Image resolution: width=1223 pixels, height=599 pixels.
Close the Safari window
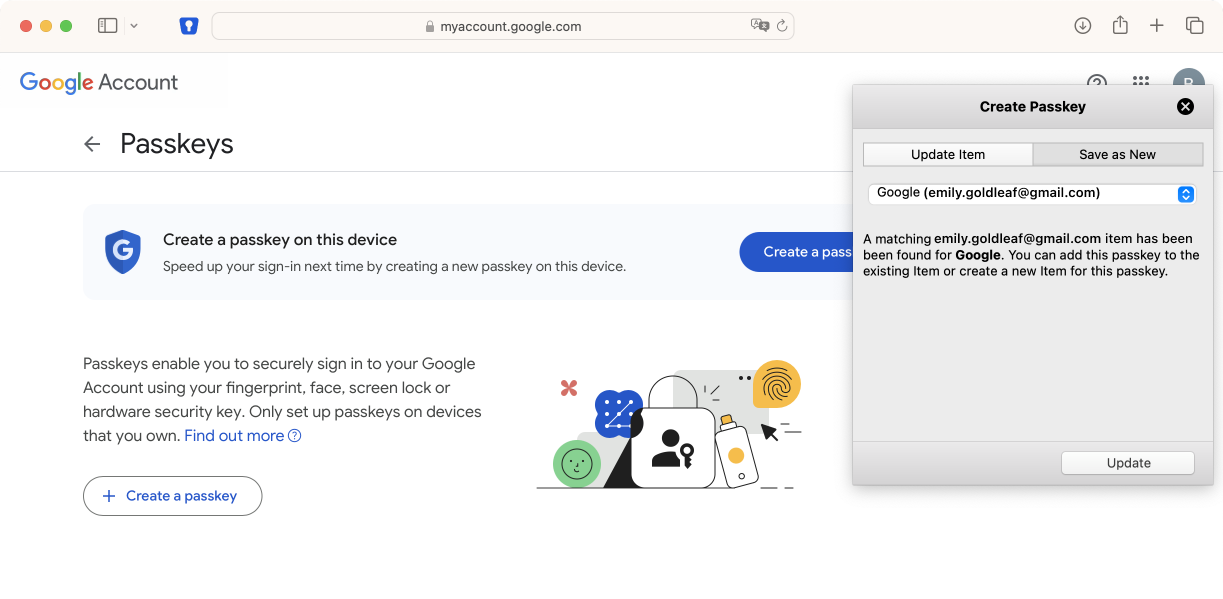coord(26,26)
